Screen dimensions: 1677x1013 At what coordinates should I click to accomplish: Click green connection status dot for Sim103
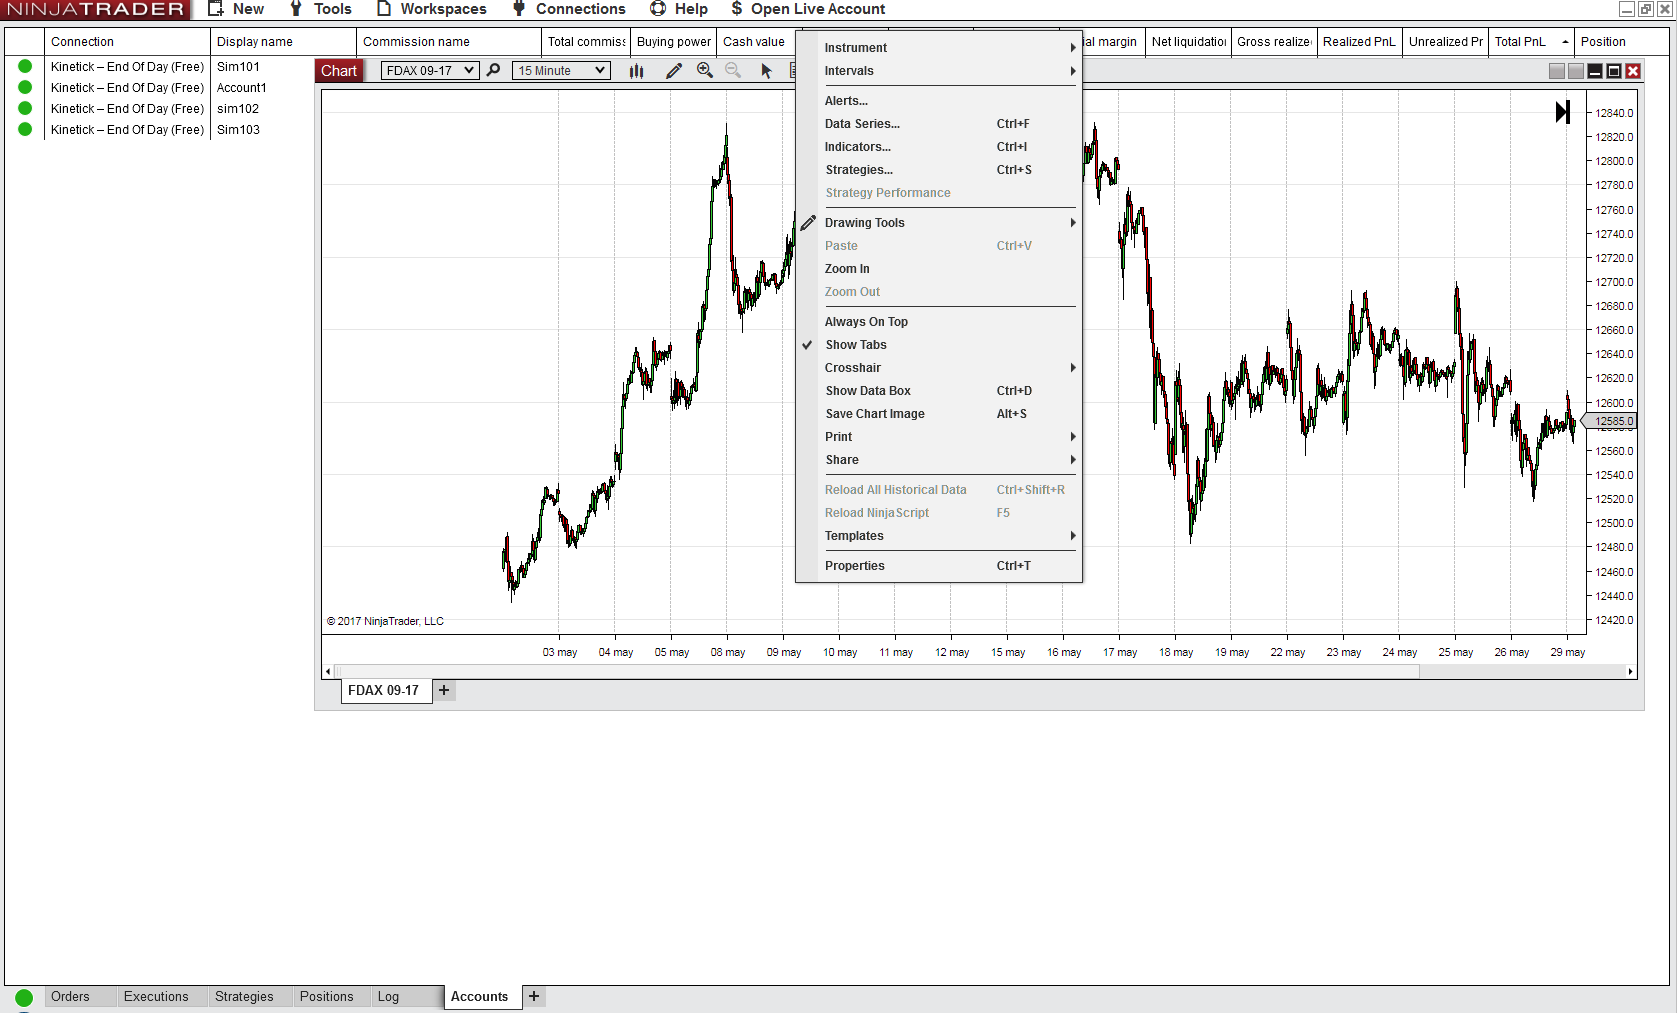(25, 129)
